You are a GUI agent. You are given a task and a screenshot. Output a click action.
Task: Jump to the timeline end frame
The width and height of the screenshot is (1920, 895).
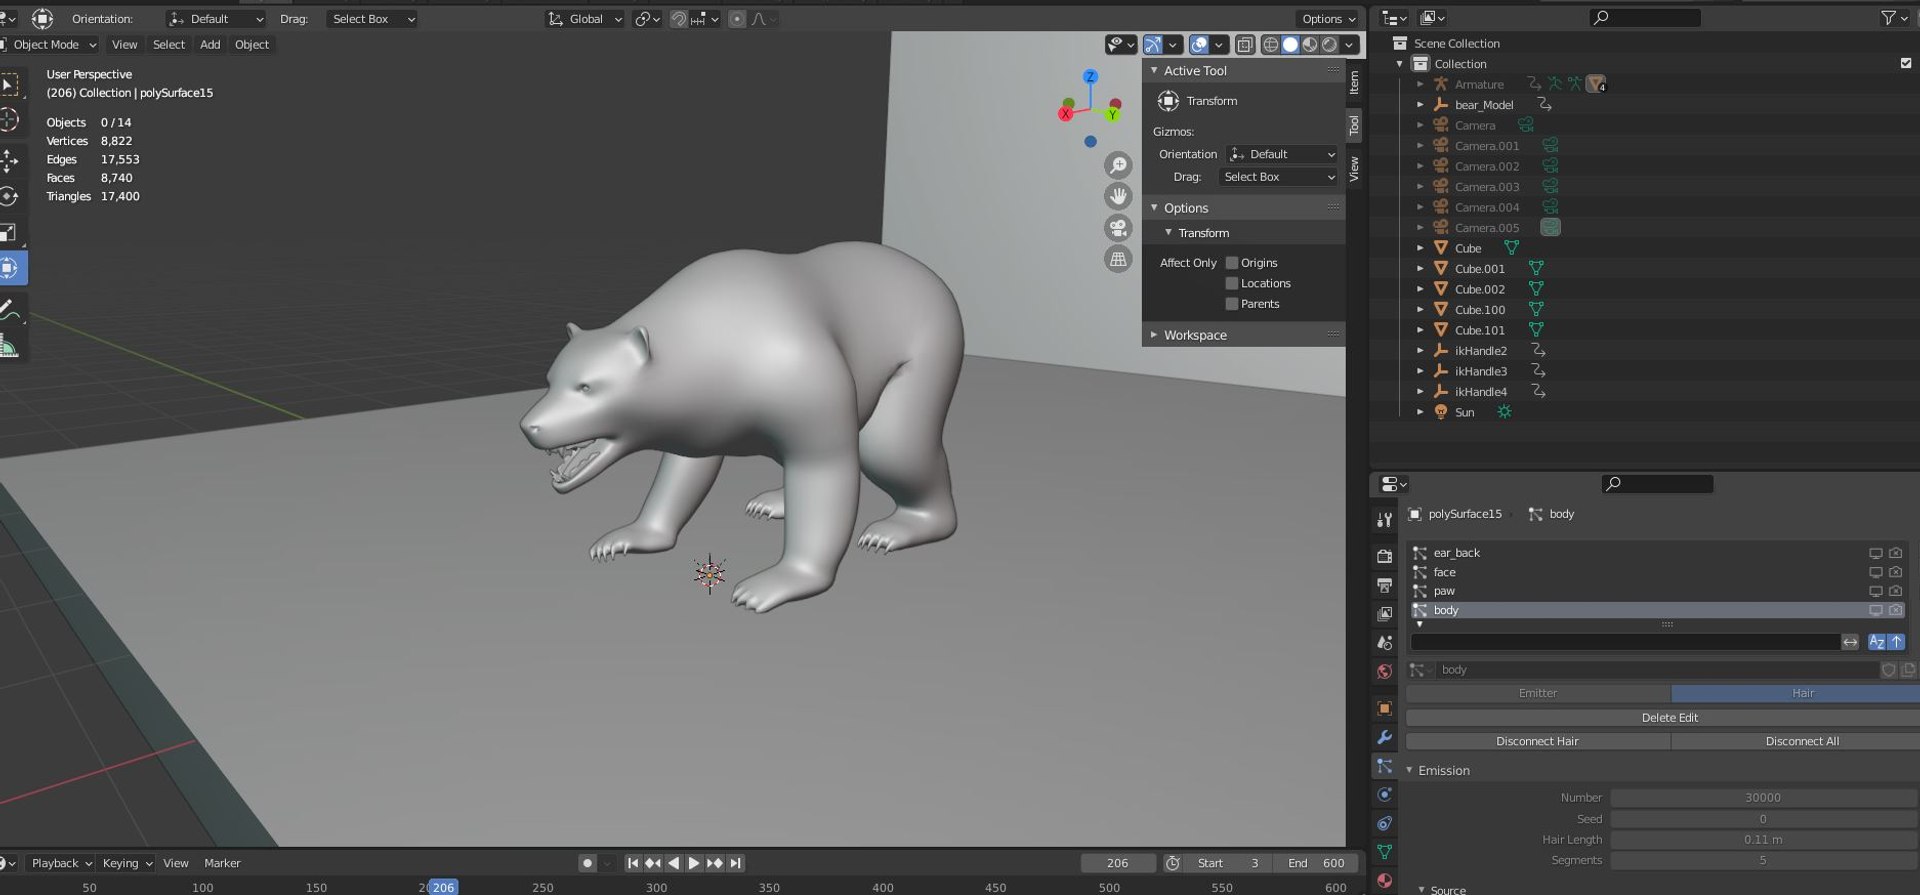tap(736, 863)
